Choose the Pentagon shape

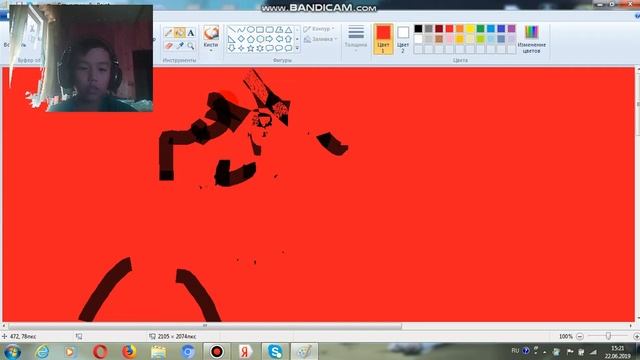(x=250, y=39)
